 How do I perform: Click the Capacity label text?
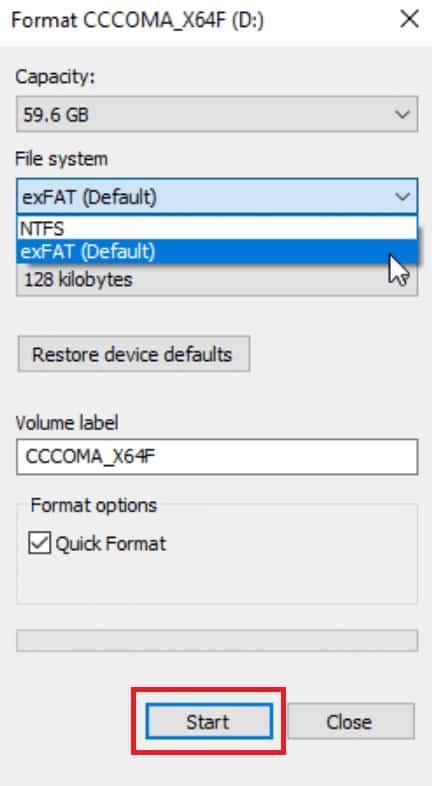[x=55, y=77]
